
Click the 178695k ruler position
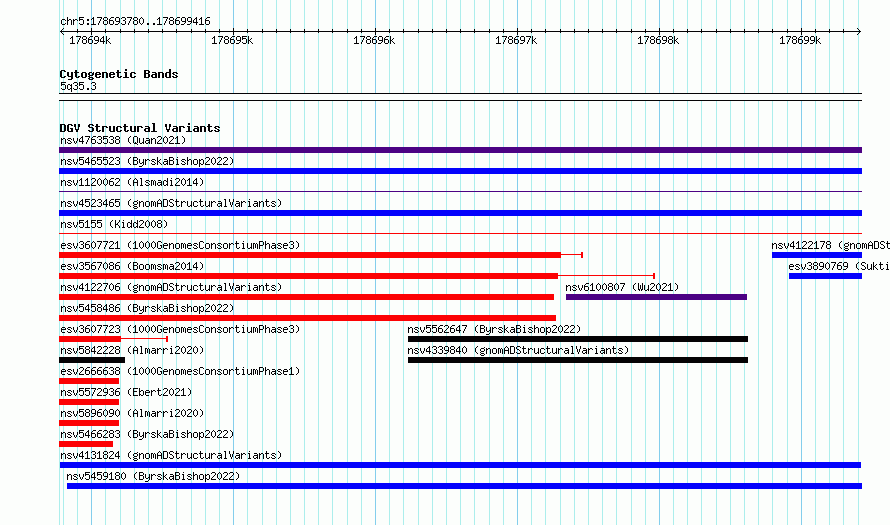[232, 40]
